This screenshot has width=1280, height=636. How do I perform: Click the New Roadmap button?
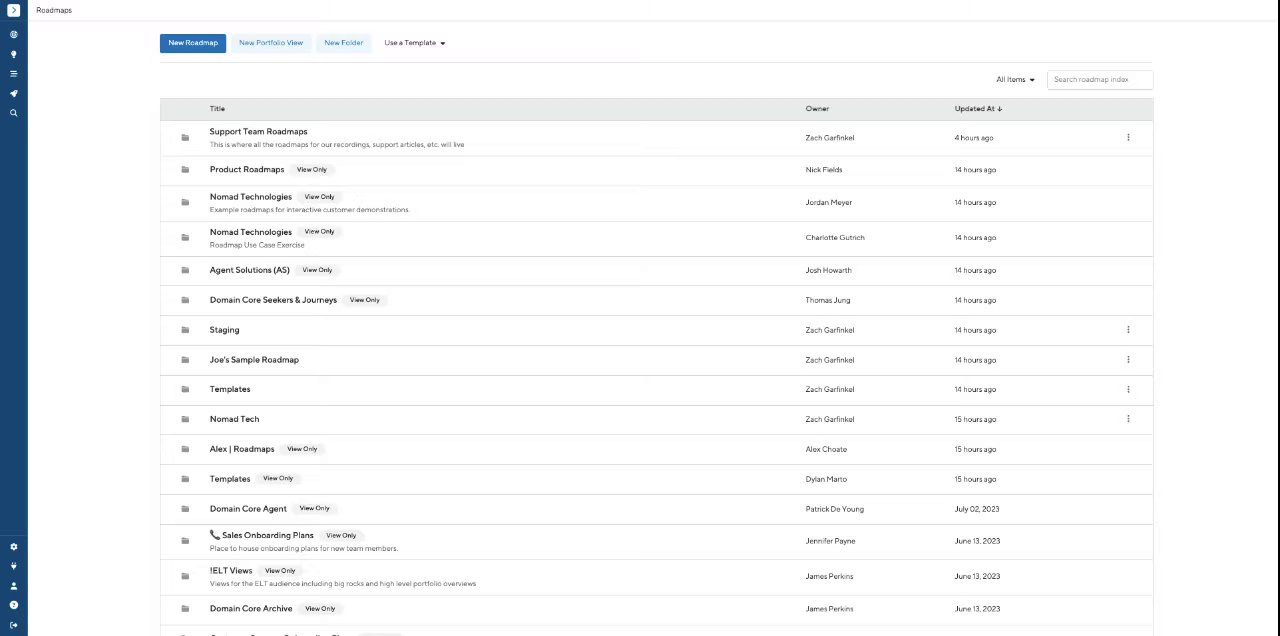point(193,43)
